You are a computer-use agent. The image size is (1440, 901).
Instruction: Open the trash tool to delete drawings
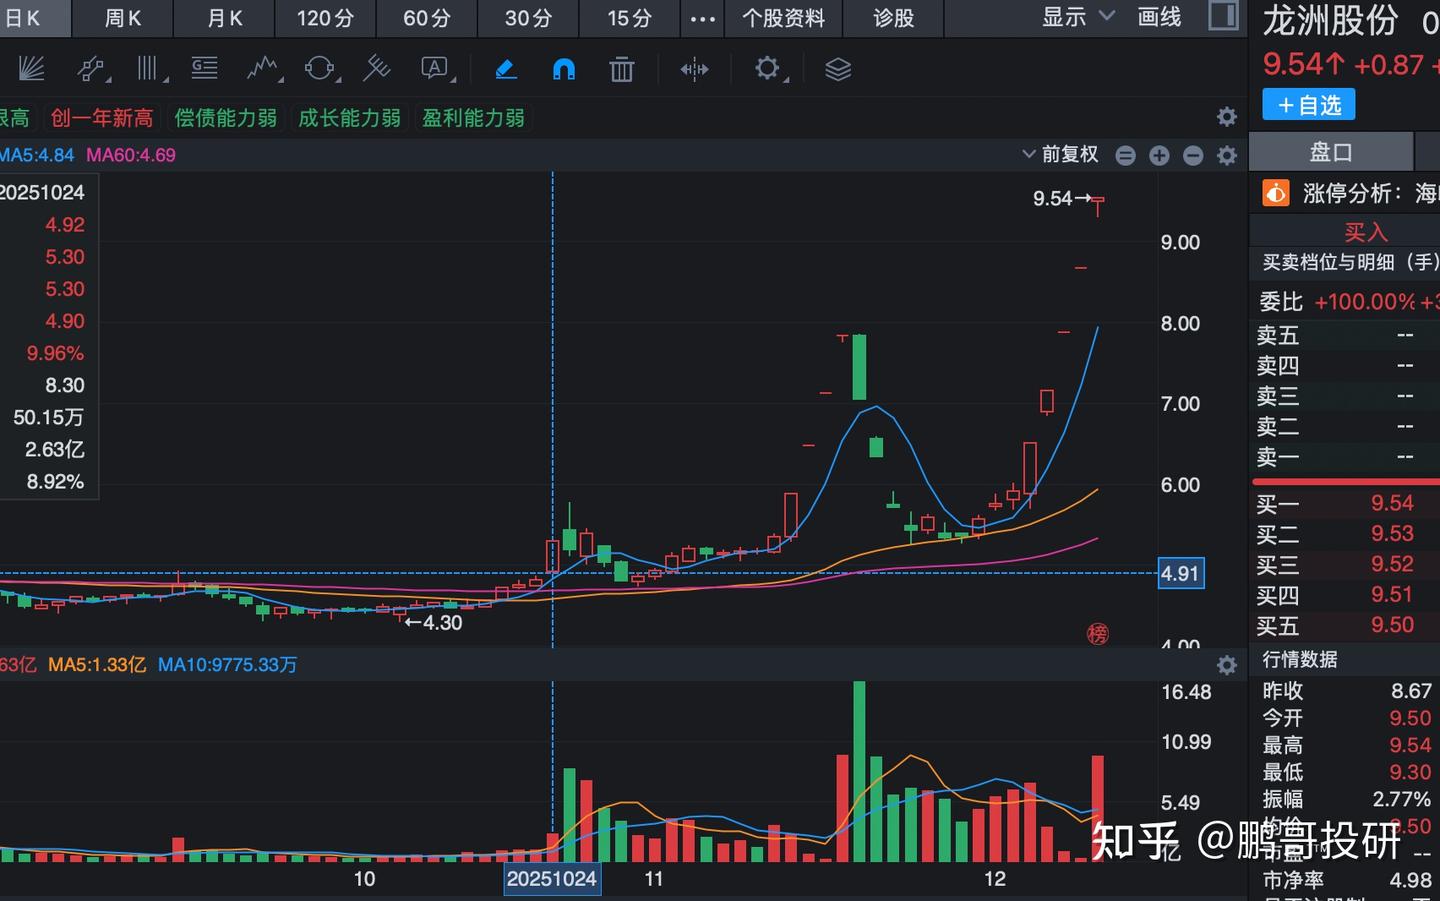621,68
